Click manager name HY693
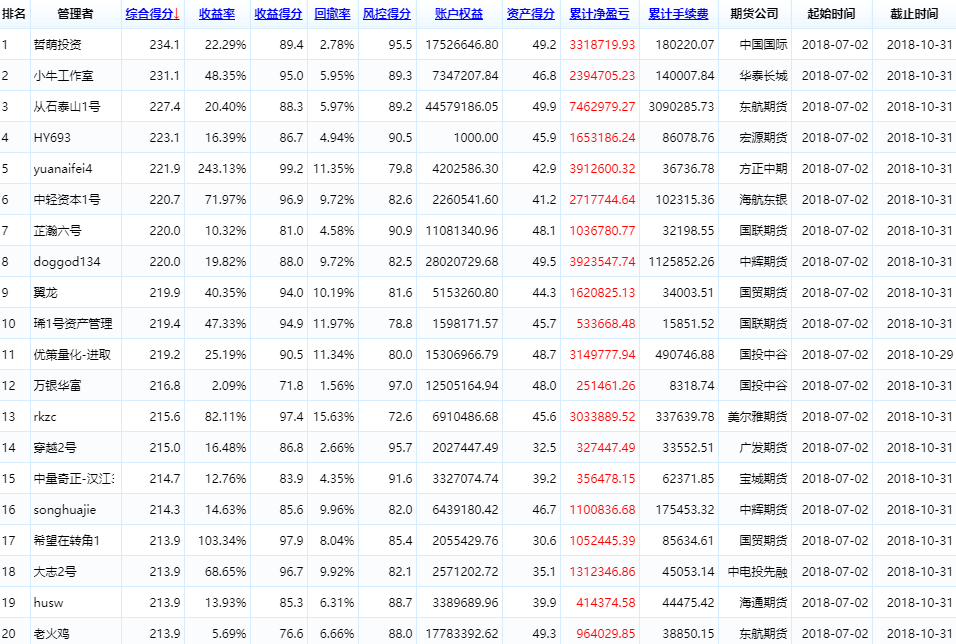This screenshot has height=644, width=956. click(x=52, y=138)
